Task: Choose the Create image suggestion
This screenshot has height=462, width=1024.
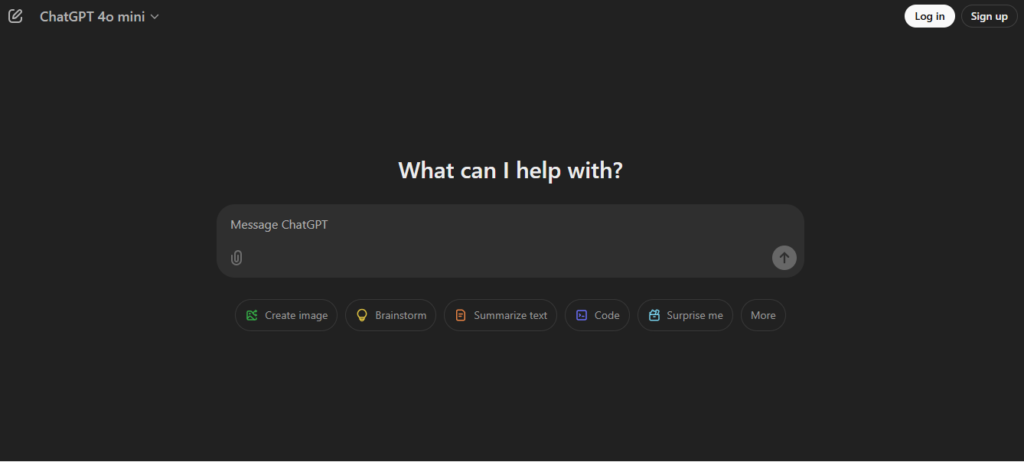Action: tap(286, 315)
